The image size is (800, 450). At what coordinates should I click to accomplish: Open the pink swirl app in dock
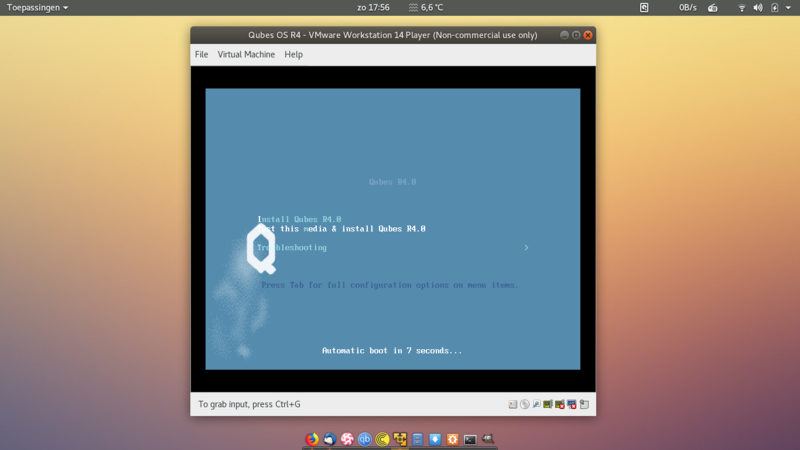pyautogui.click(x=347, y=439)
